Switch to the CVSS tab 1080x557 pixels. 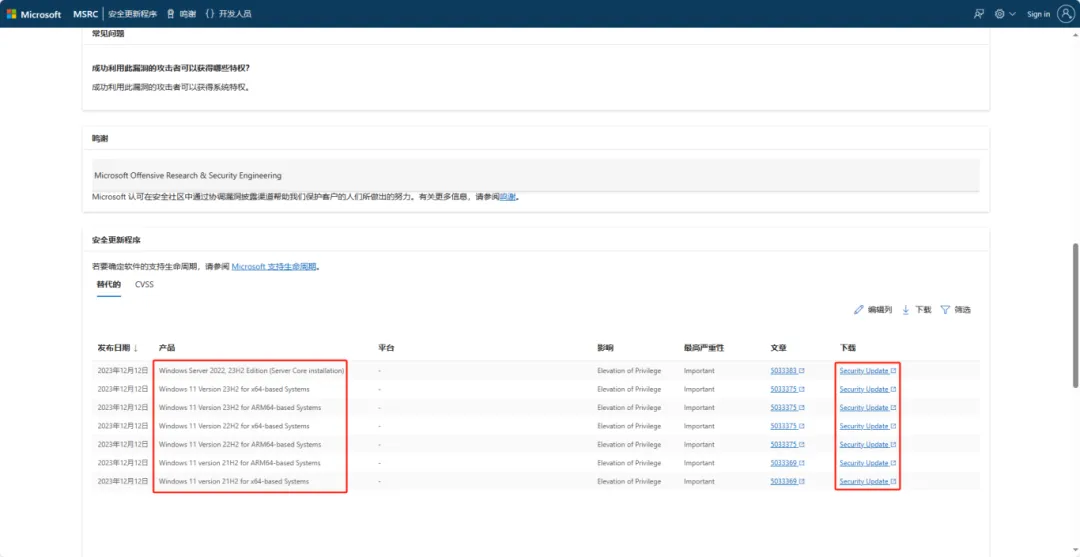pyautogui.click(x=145, y=284)
